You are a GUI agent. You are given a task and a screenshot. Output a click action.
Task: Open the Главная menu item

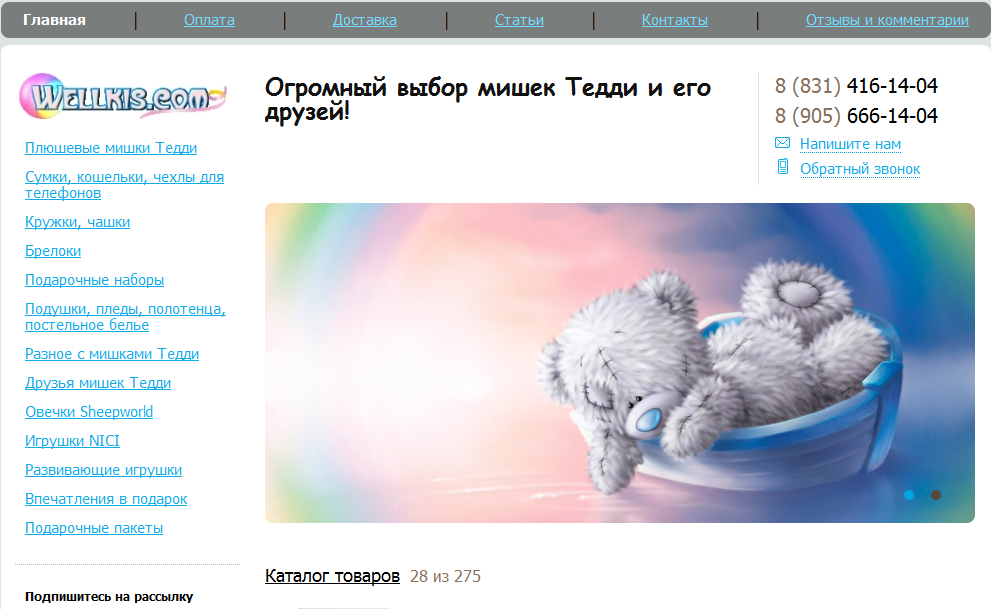(x=54, y=20)
